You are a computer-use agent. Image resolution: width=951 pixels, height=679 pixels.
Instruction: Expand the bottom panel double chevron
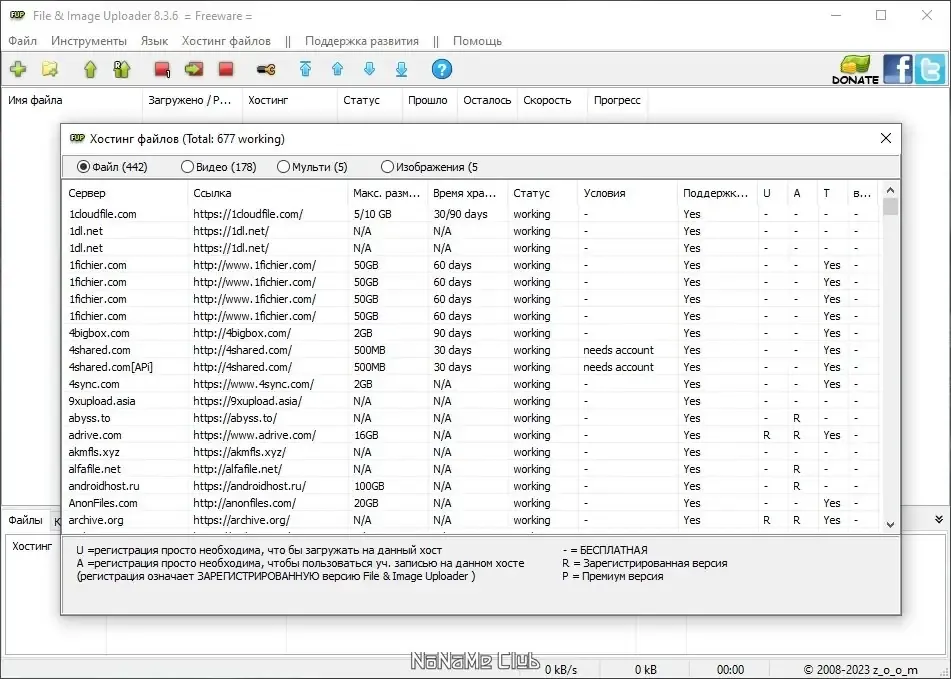tap(939, 520)
